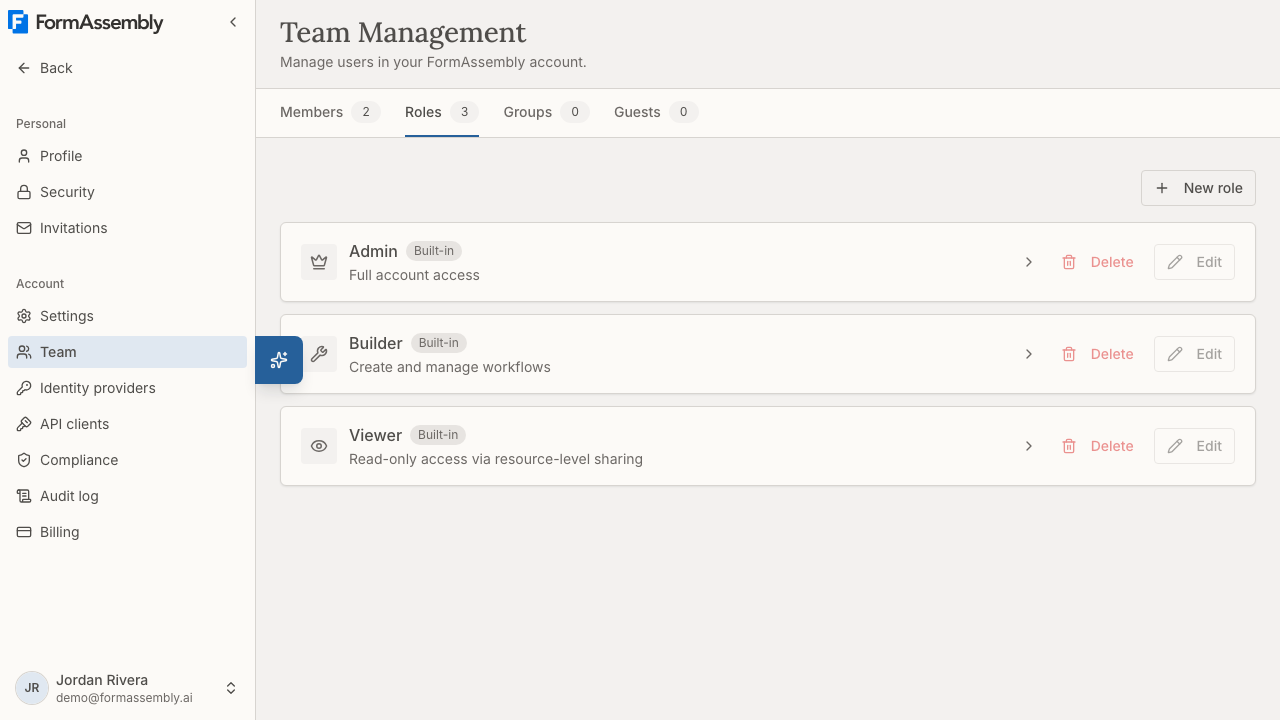Open API clients page

(127, 424)
